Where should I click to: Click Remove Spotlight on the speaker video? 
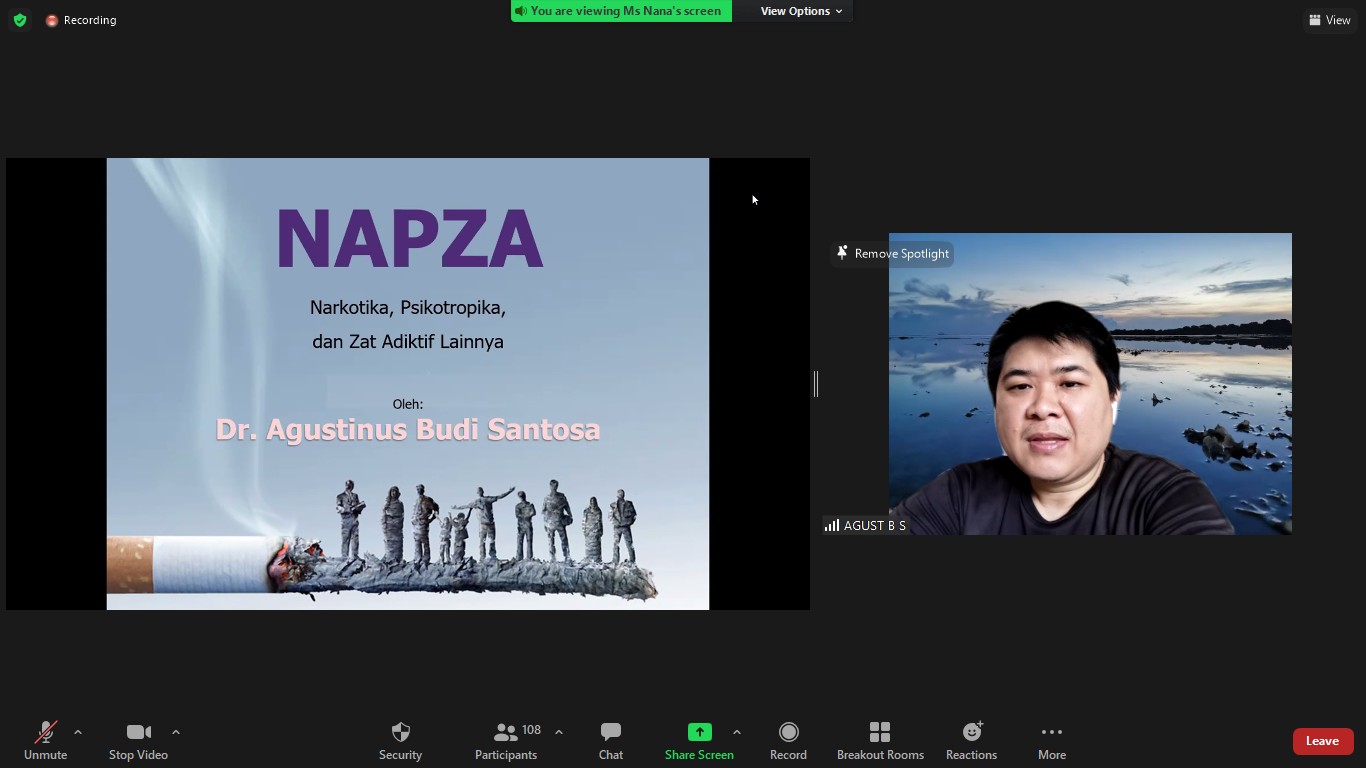click(x=893, y=254)
